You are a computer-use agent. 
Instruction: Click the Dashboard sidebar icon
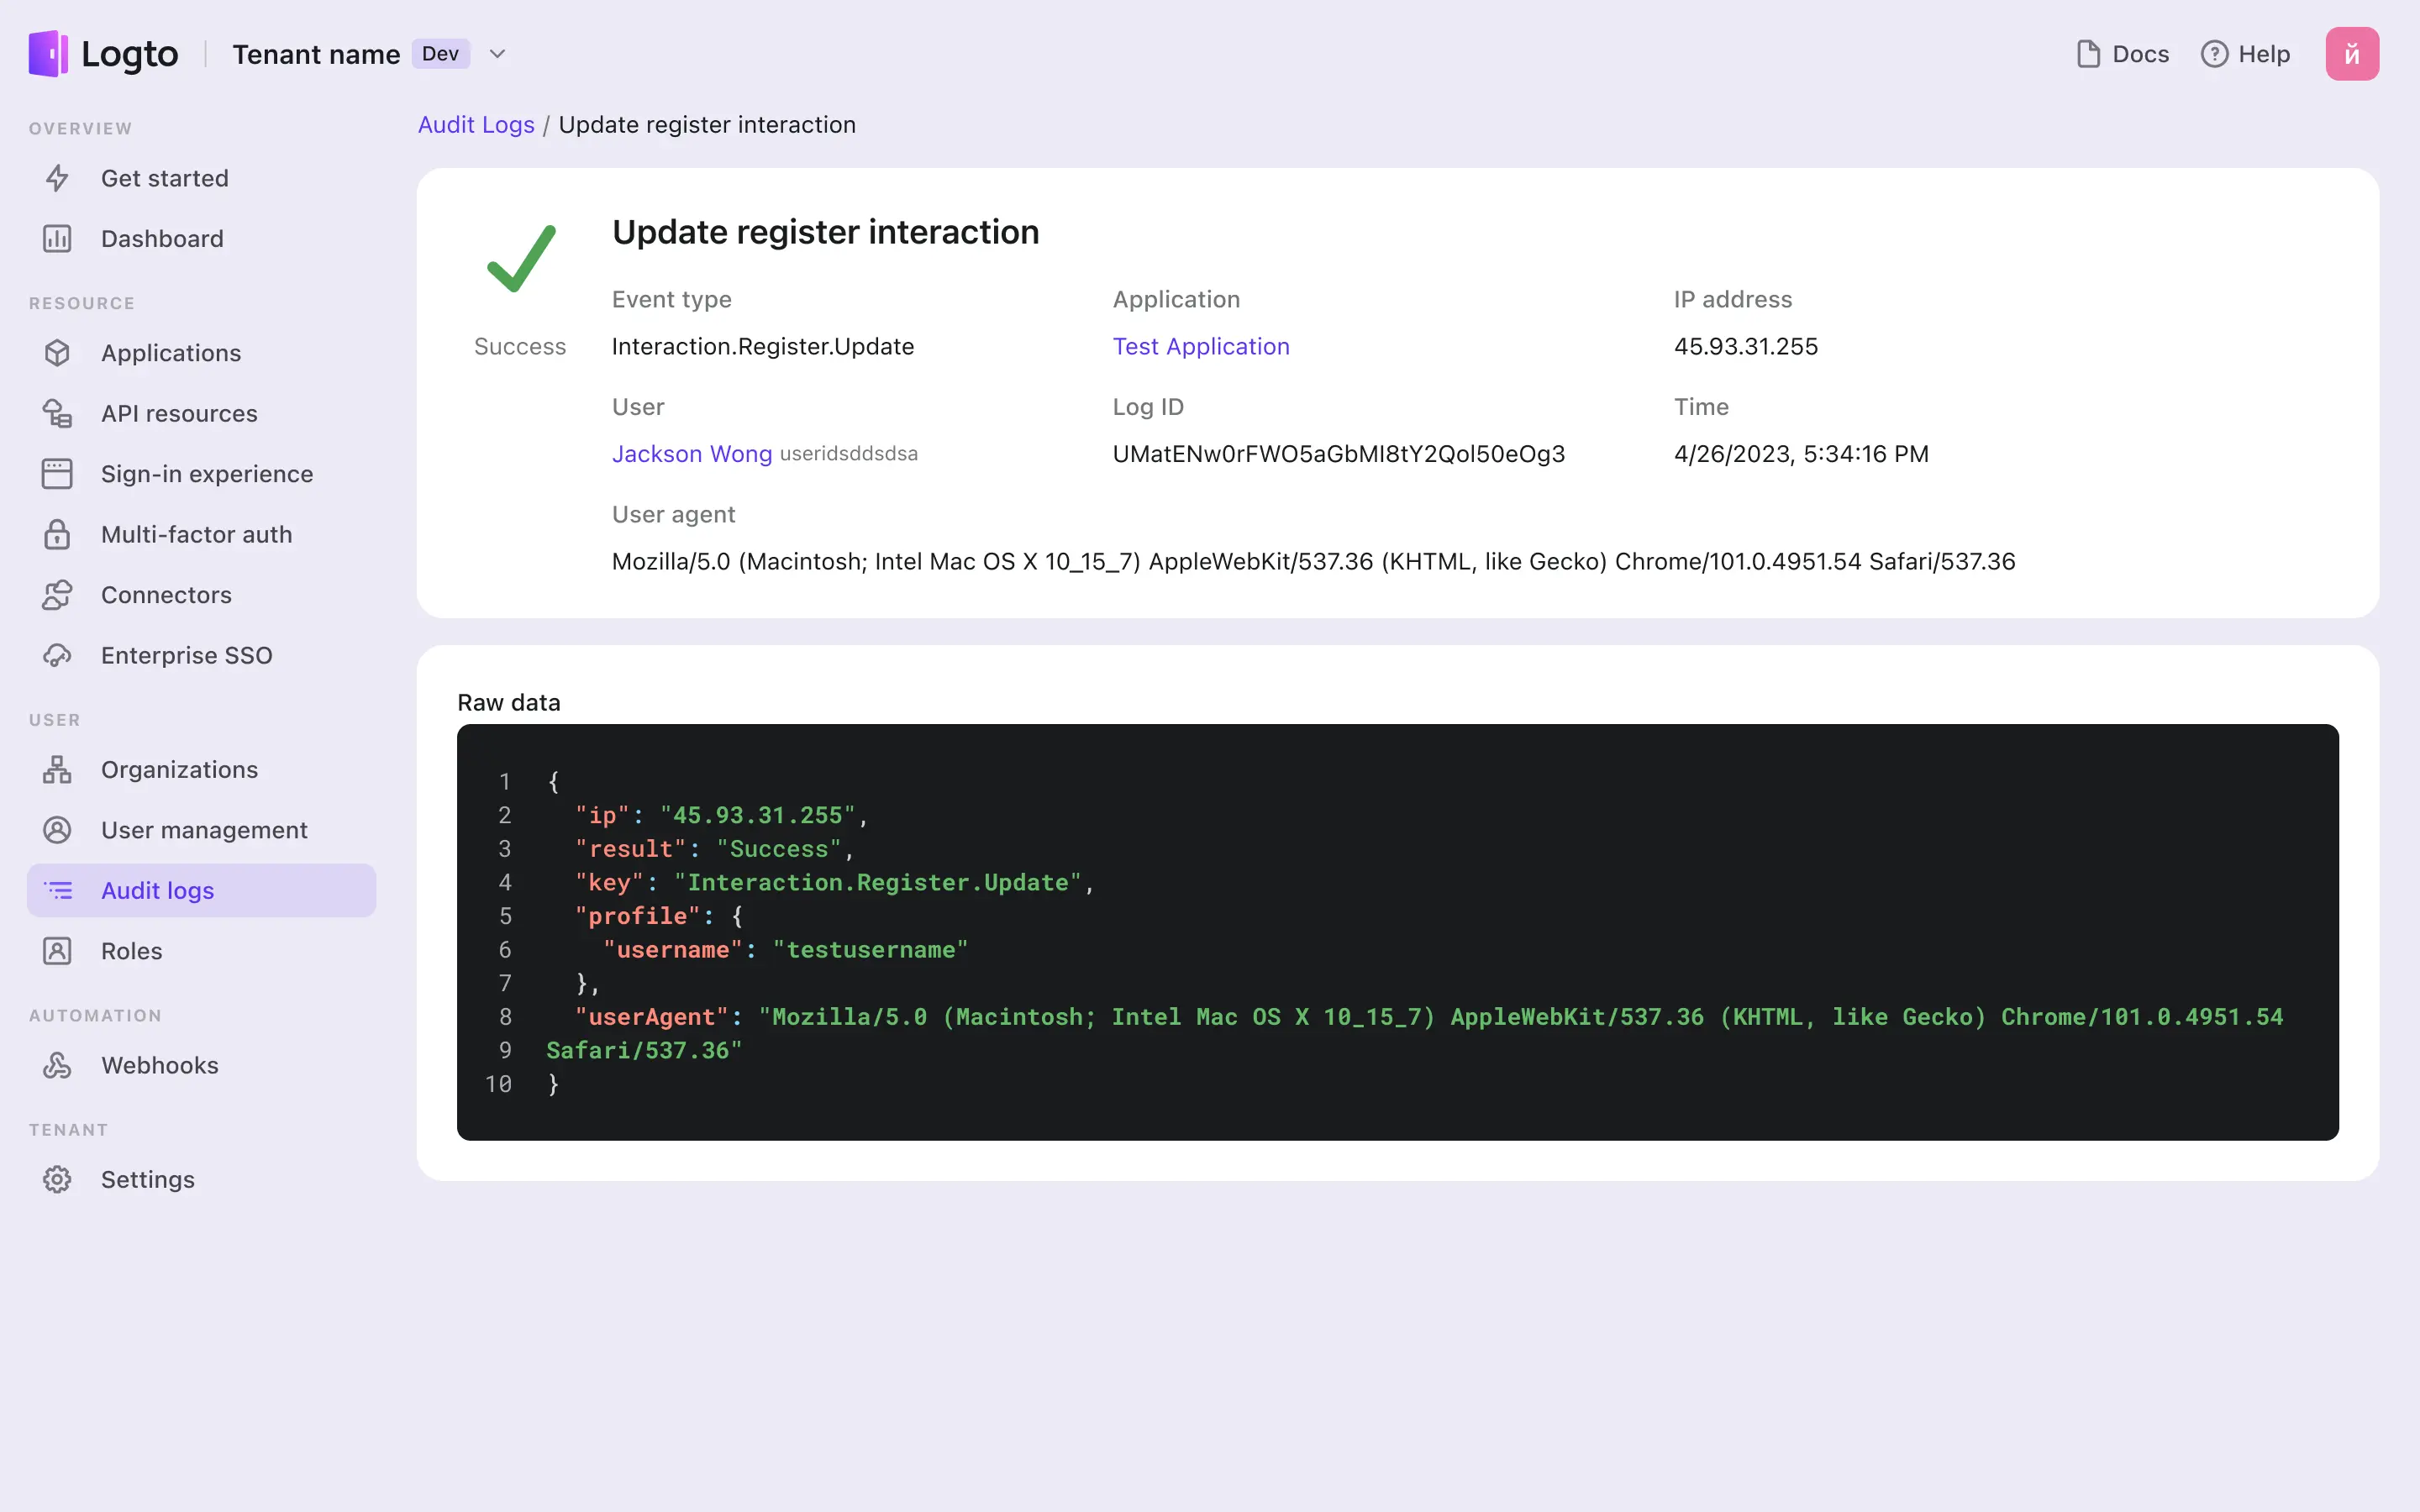point(57,237)
